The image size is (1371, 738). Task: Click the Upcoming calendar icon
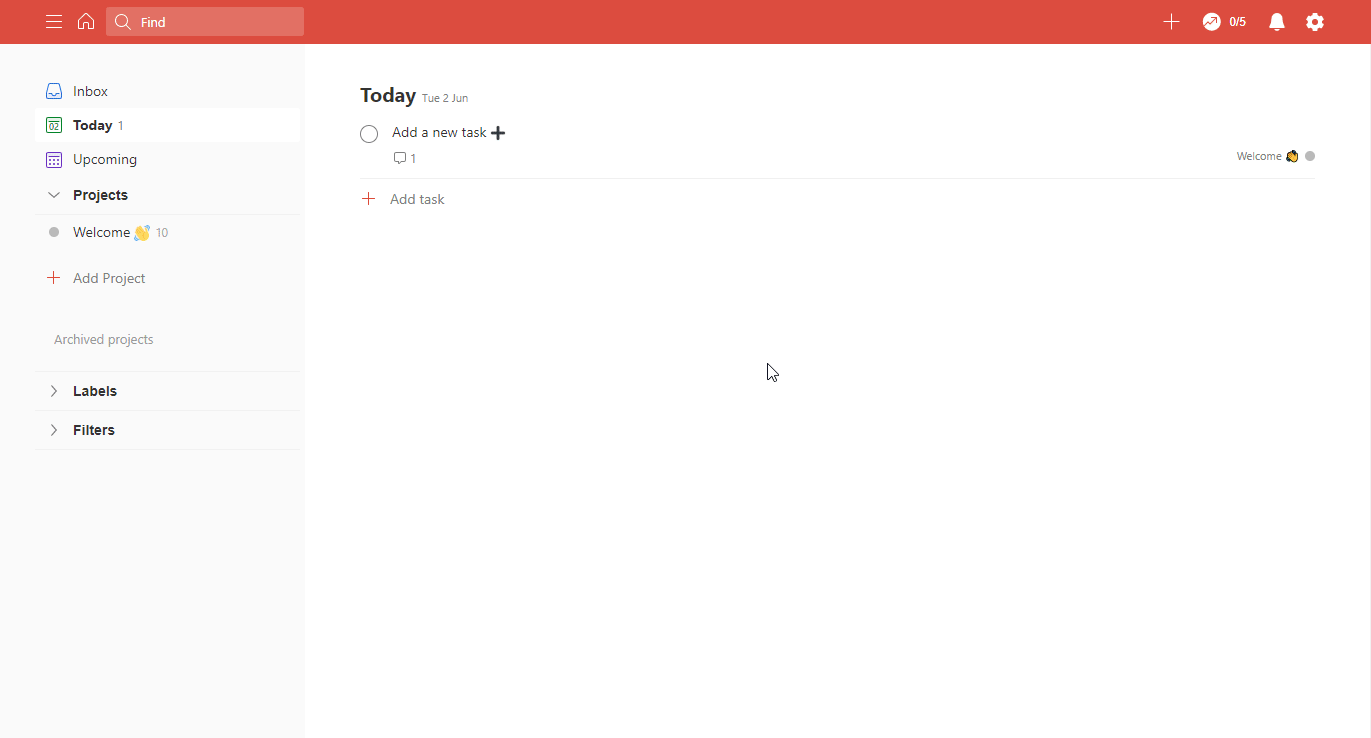tap(53, 159)
